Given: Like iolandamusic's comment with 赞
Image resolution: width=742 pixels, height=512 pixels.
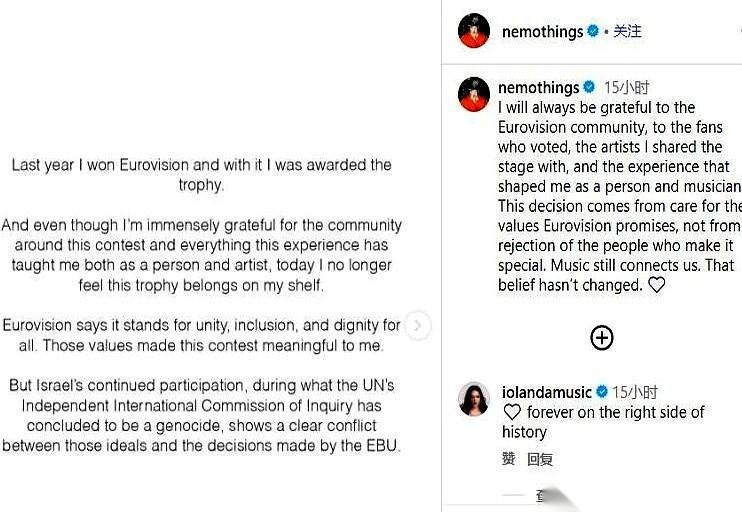Looking at the screenshot, I should click(x=508, y=459).
